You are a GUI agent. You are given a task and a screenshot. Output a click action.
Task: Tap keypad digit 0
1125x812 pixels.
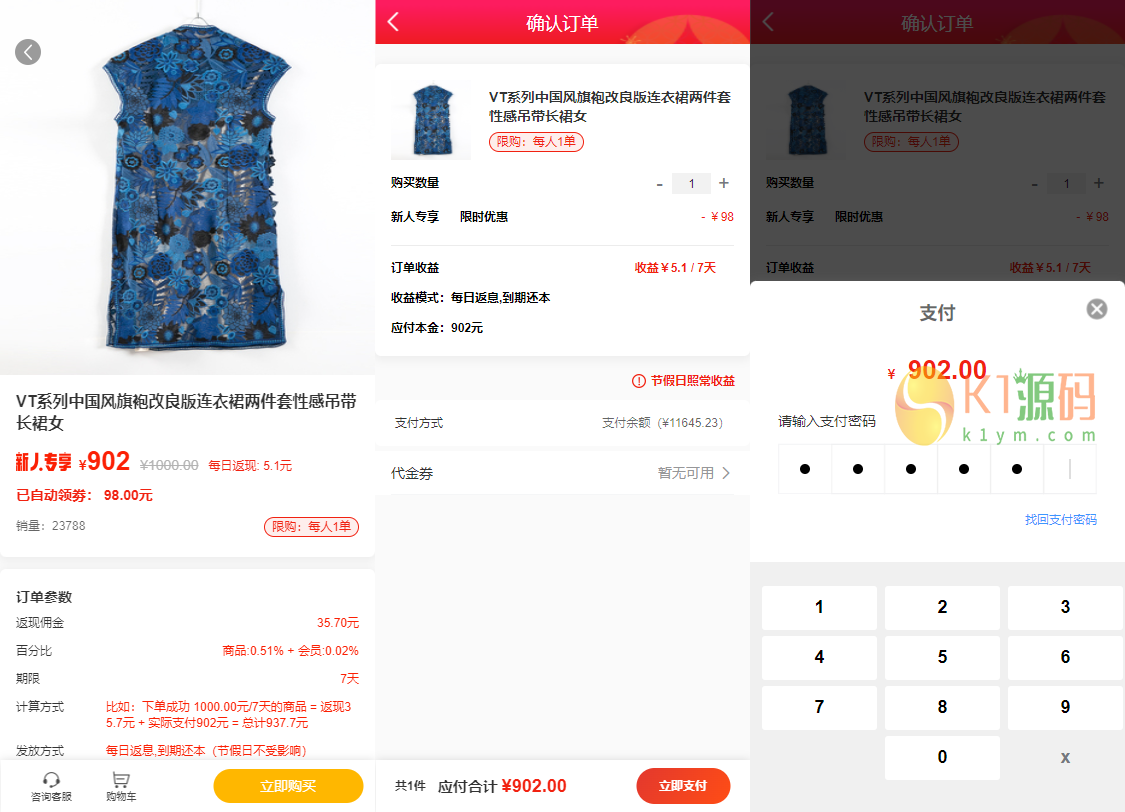(942, 757)
